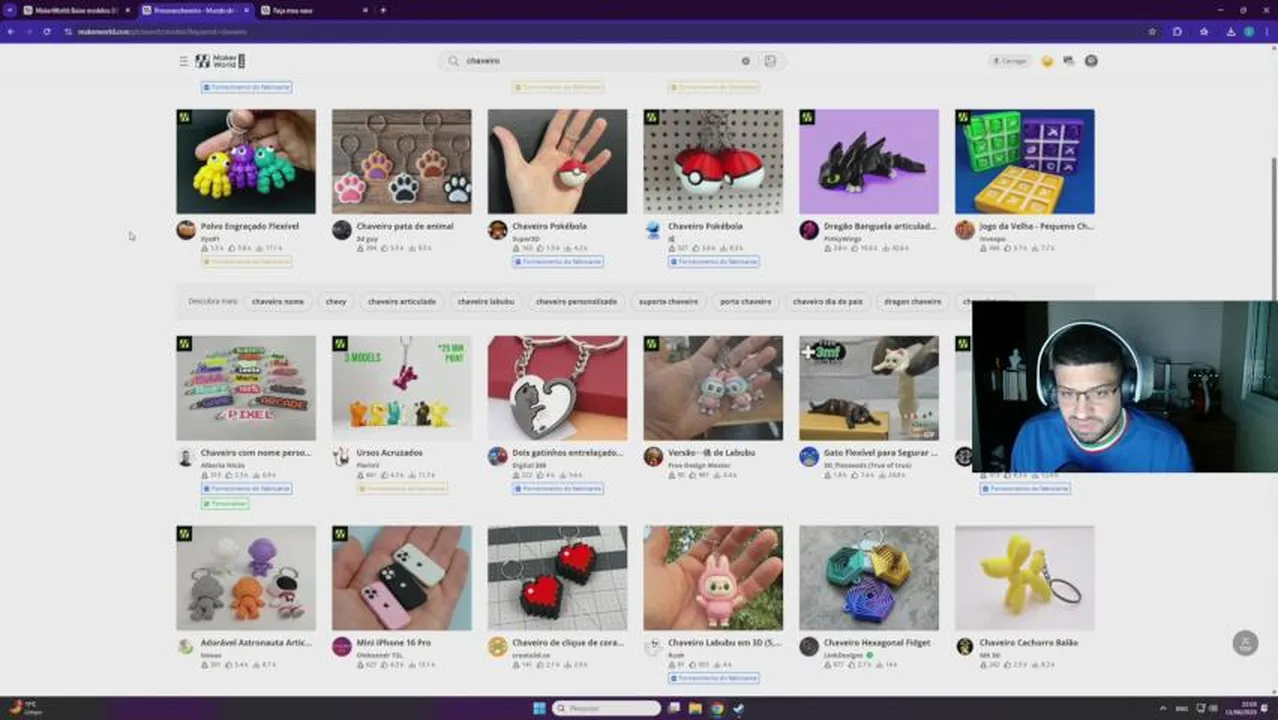
Task: Select 'chaveiro labubu' suggestion chip
Action: [x=486, y=301]
